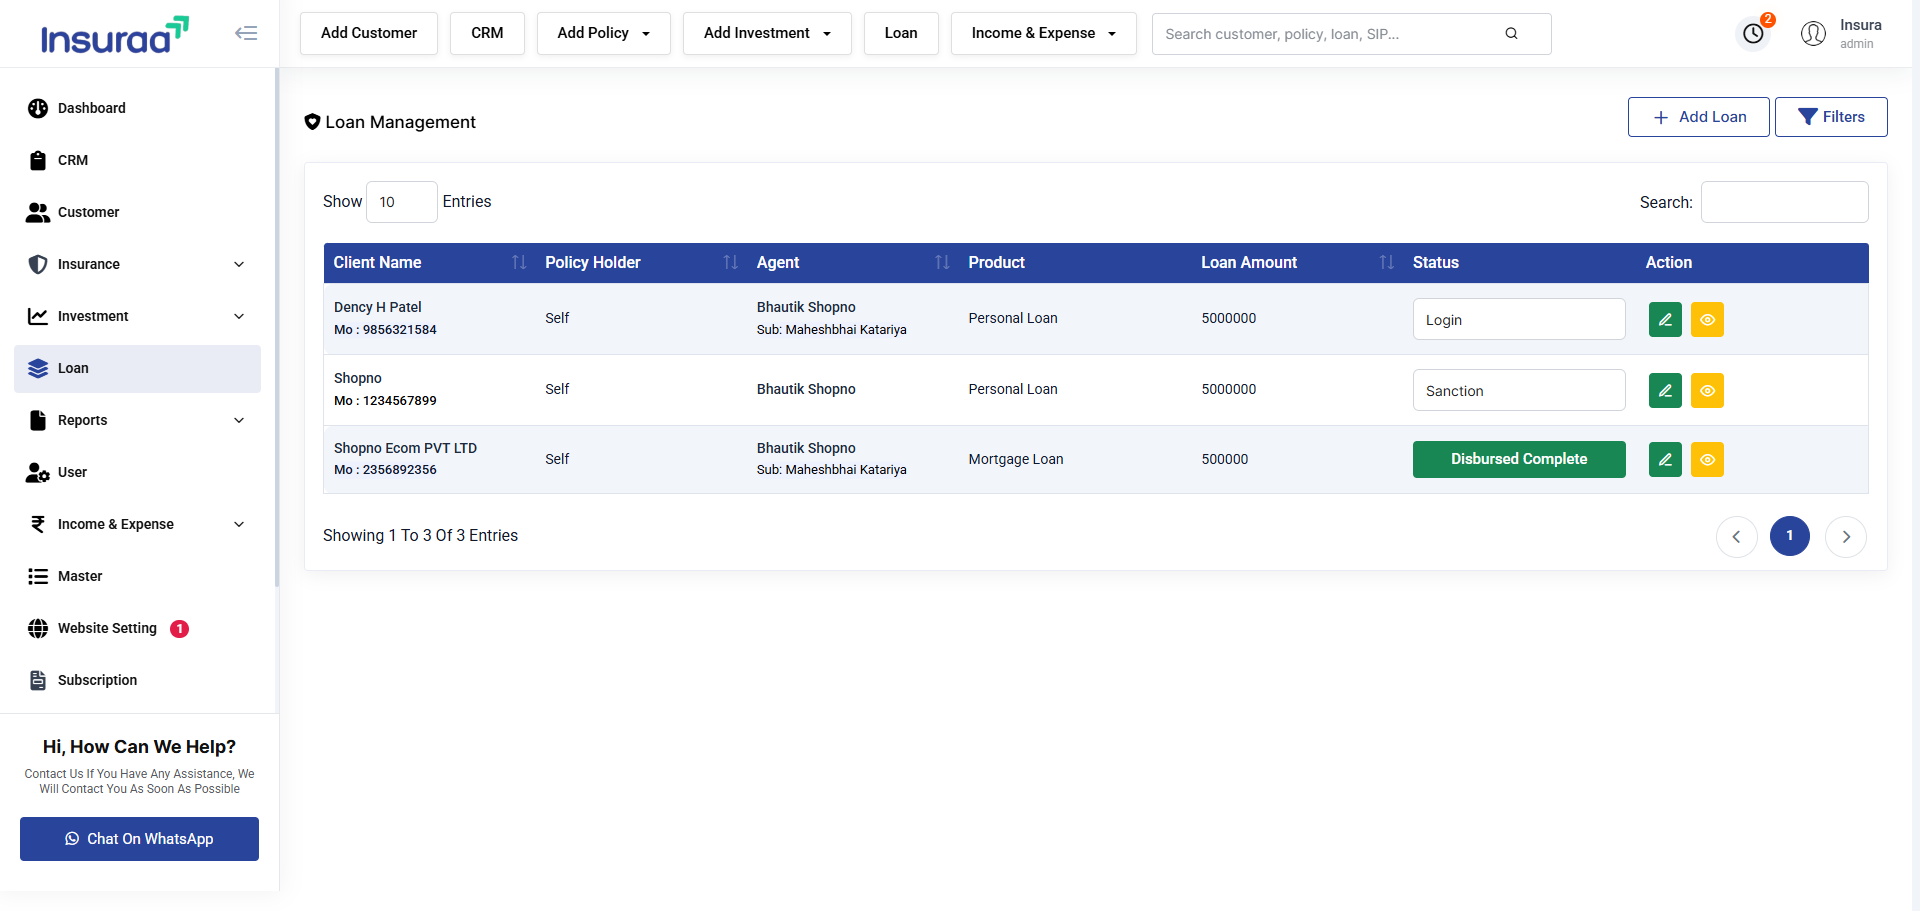View the Shopno loan details
Screen dimensions: 1920x911
point(1707,391)
